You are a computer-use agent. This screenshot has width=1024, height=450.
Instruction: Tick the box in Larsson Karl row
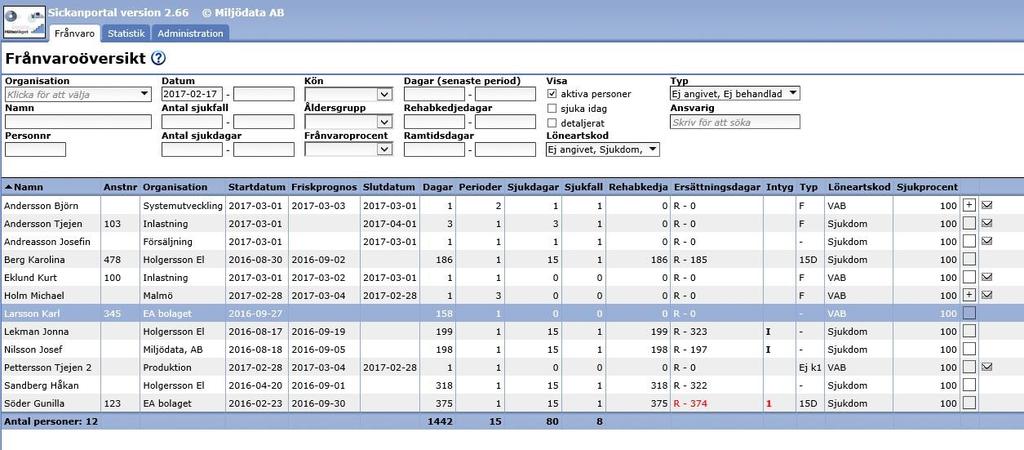click(969, 313)
